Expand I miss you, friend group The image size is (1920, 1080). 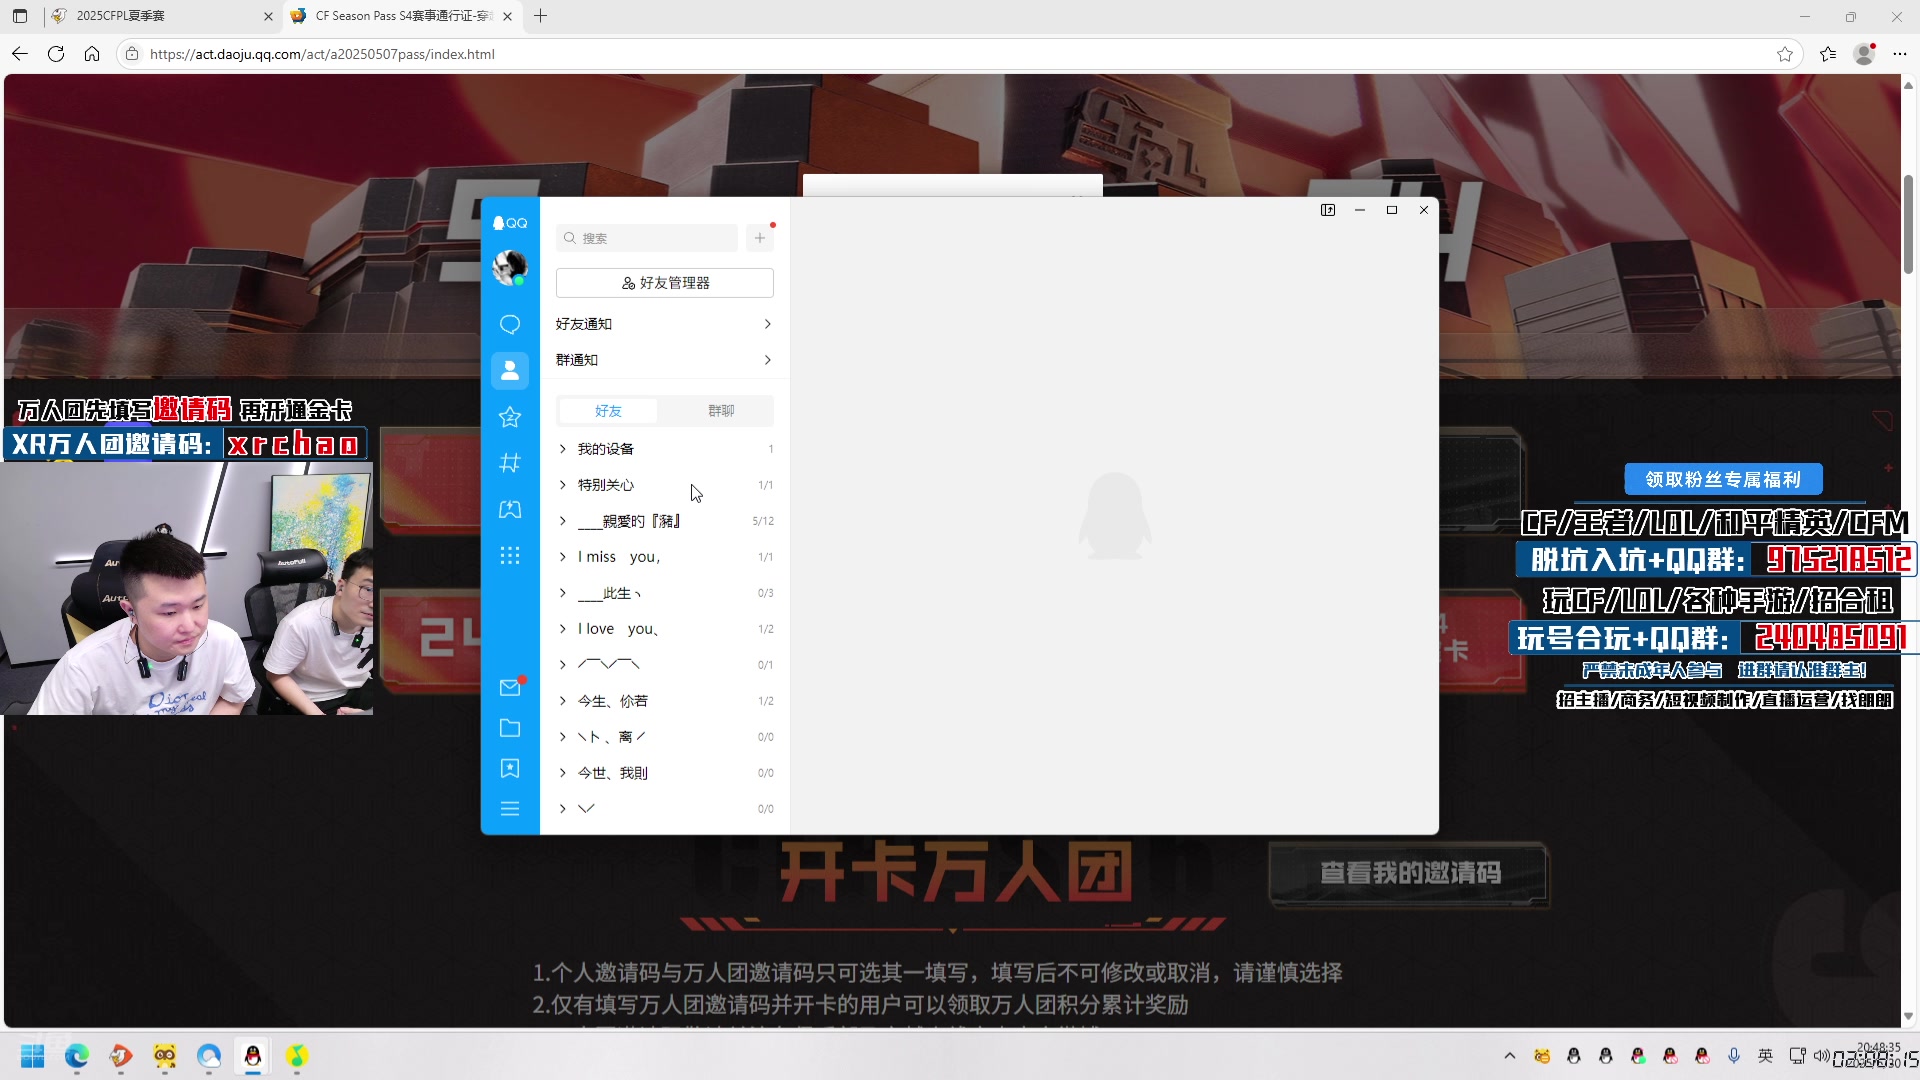point(665,557)
